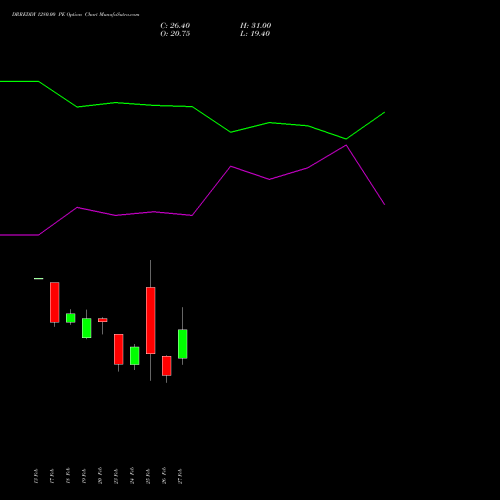Click the closing price value C: 26.40

point(175,26)
